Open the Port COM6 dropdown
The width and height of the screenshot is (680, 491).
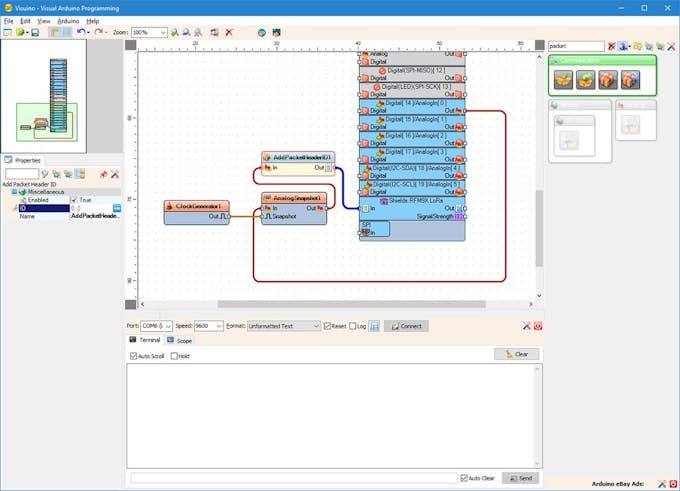click(168, 326)
